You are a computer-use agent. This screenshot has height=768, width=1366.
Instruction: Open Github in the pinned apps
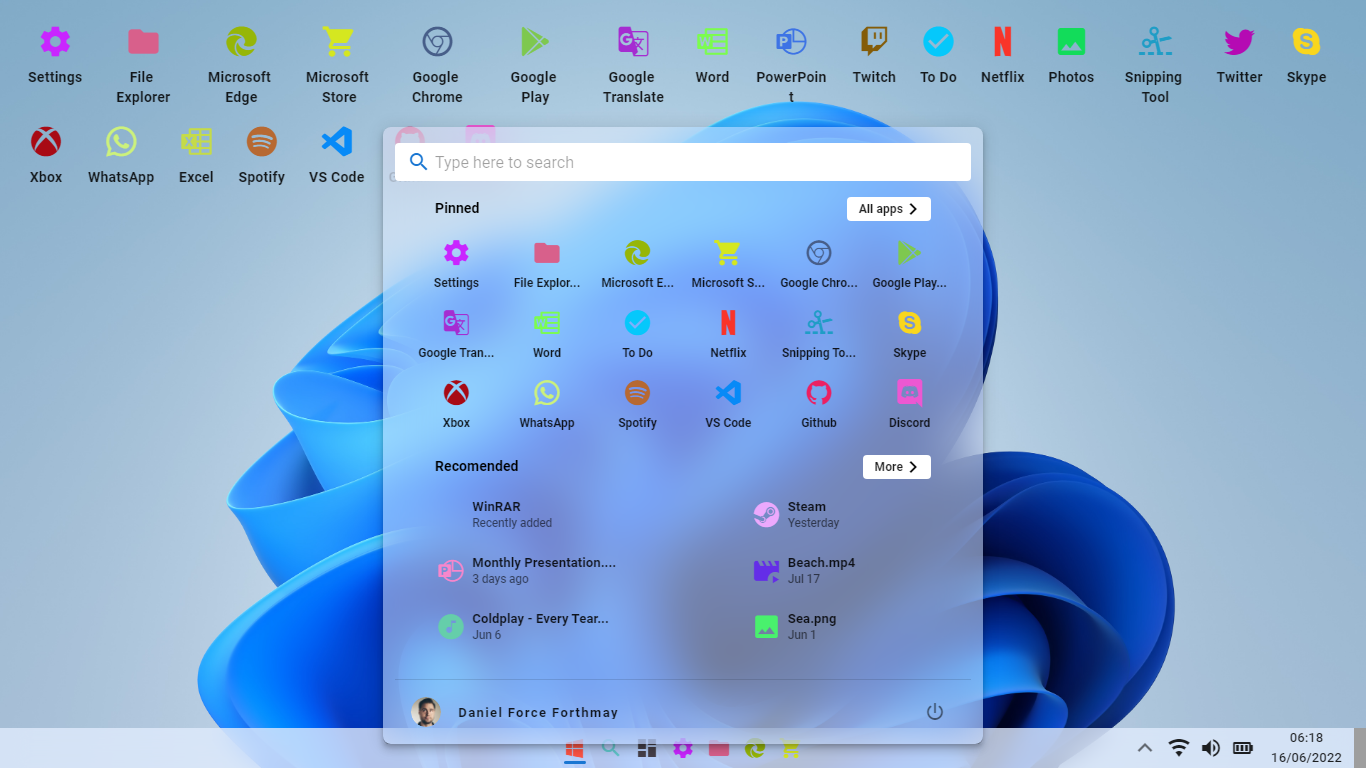[819, 404]
